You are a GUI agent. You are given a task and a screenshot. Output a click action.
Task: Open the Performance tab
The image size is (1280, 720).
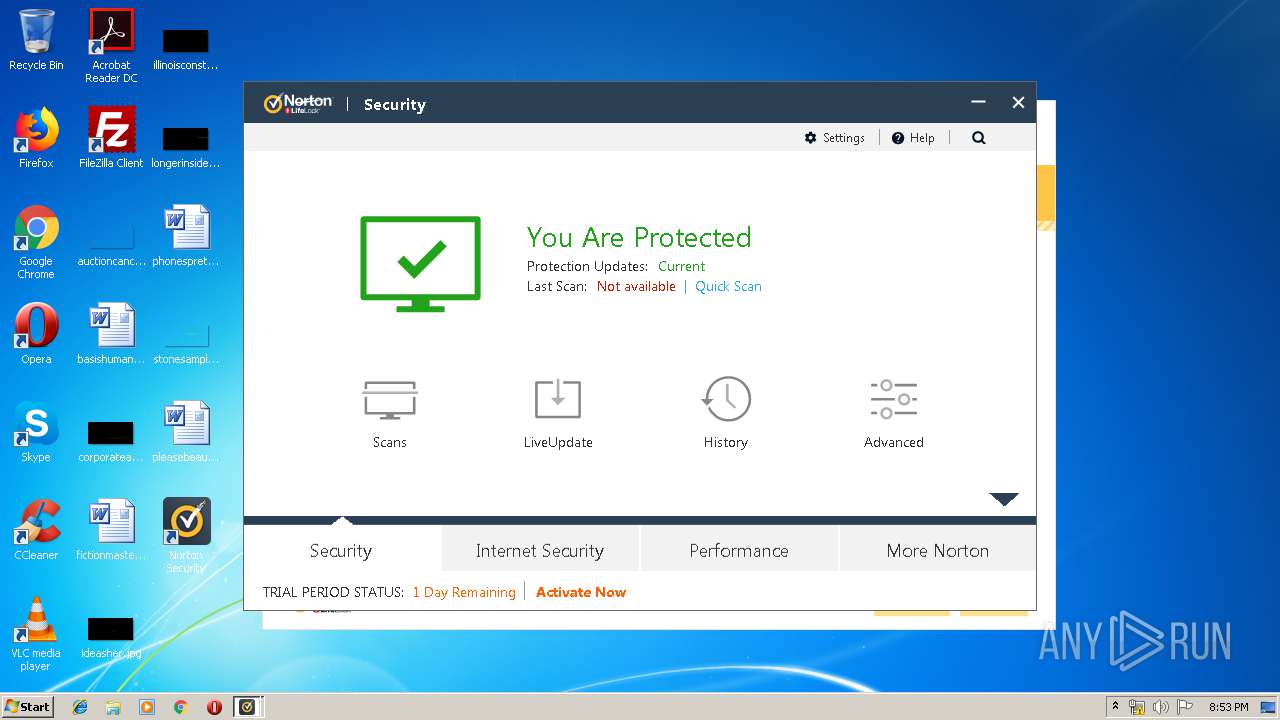coord(739,550)
